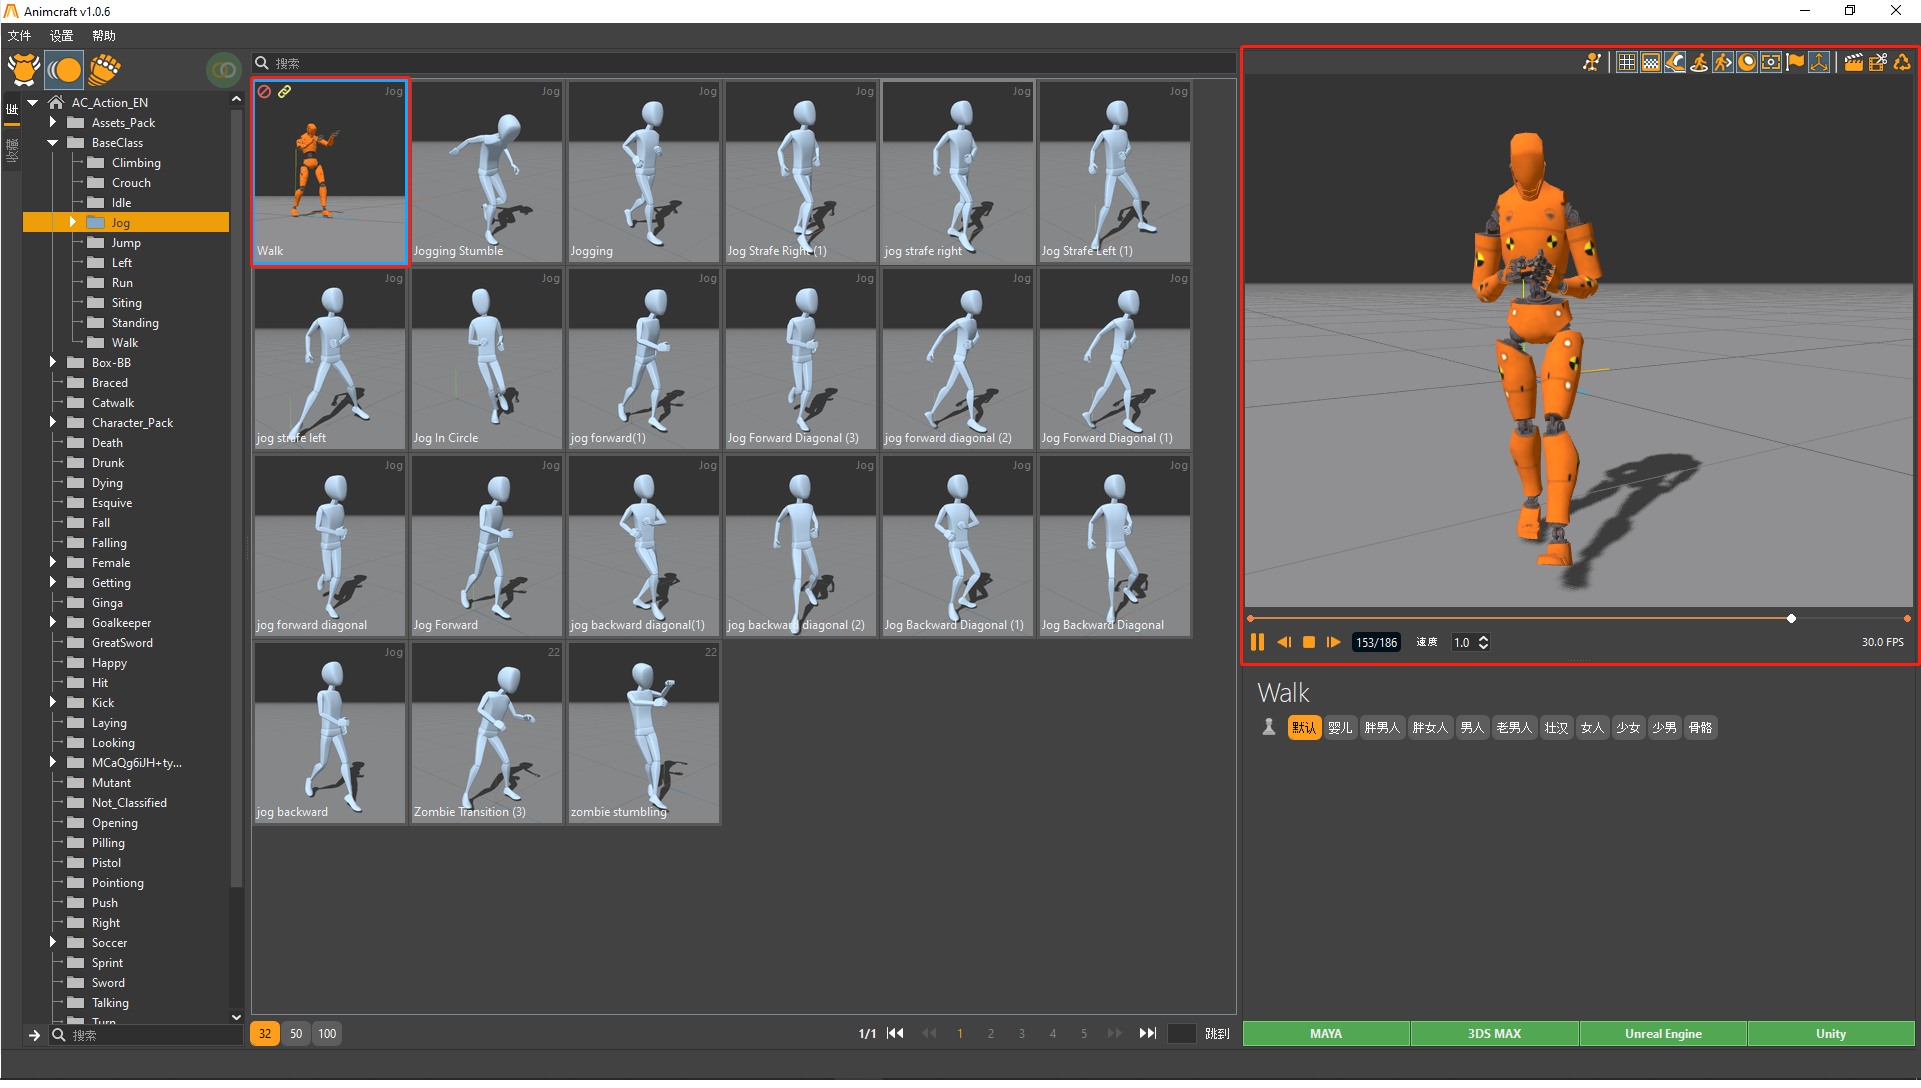Click the armor torso icon in left toolbar
Image resolution: width=1921 pixels, height=1088 pixels.
click(x=22, y=69)
